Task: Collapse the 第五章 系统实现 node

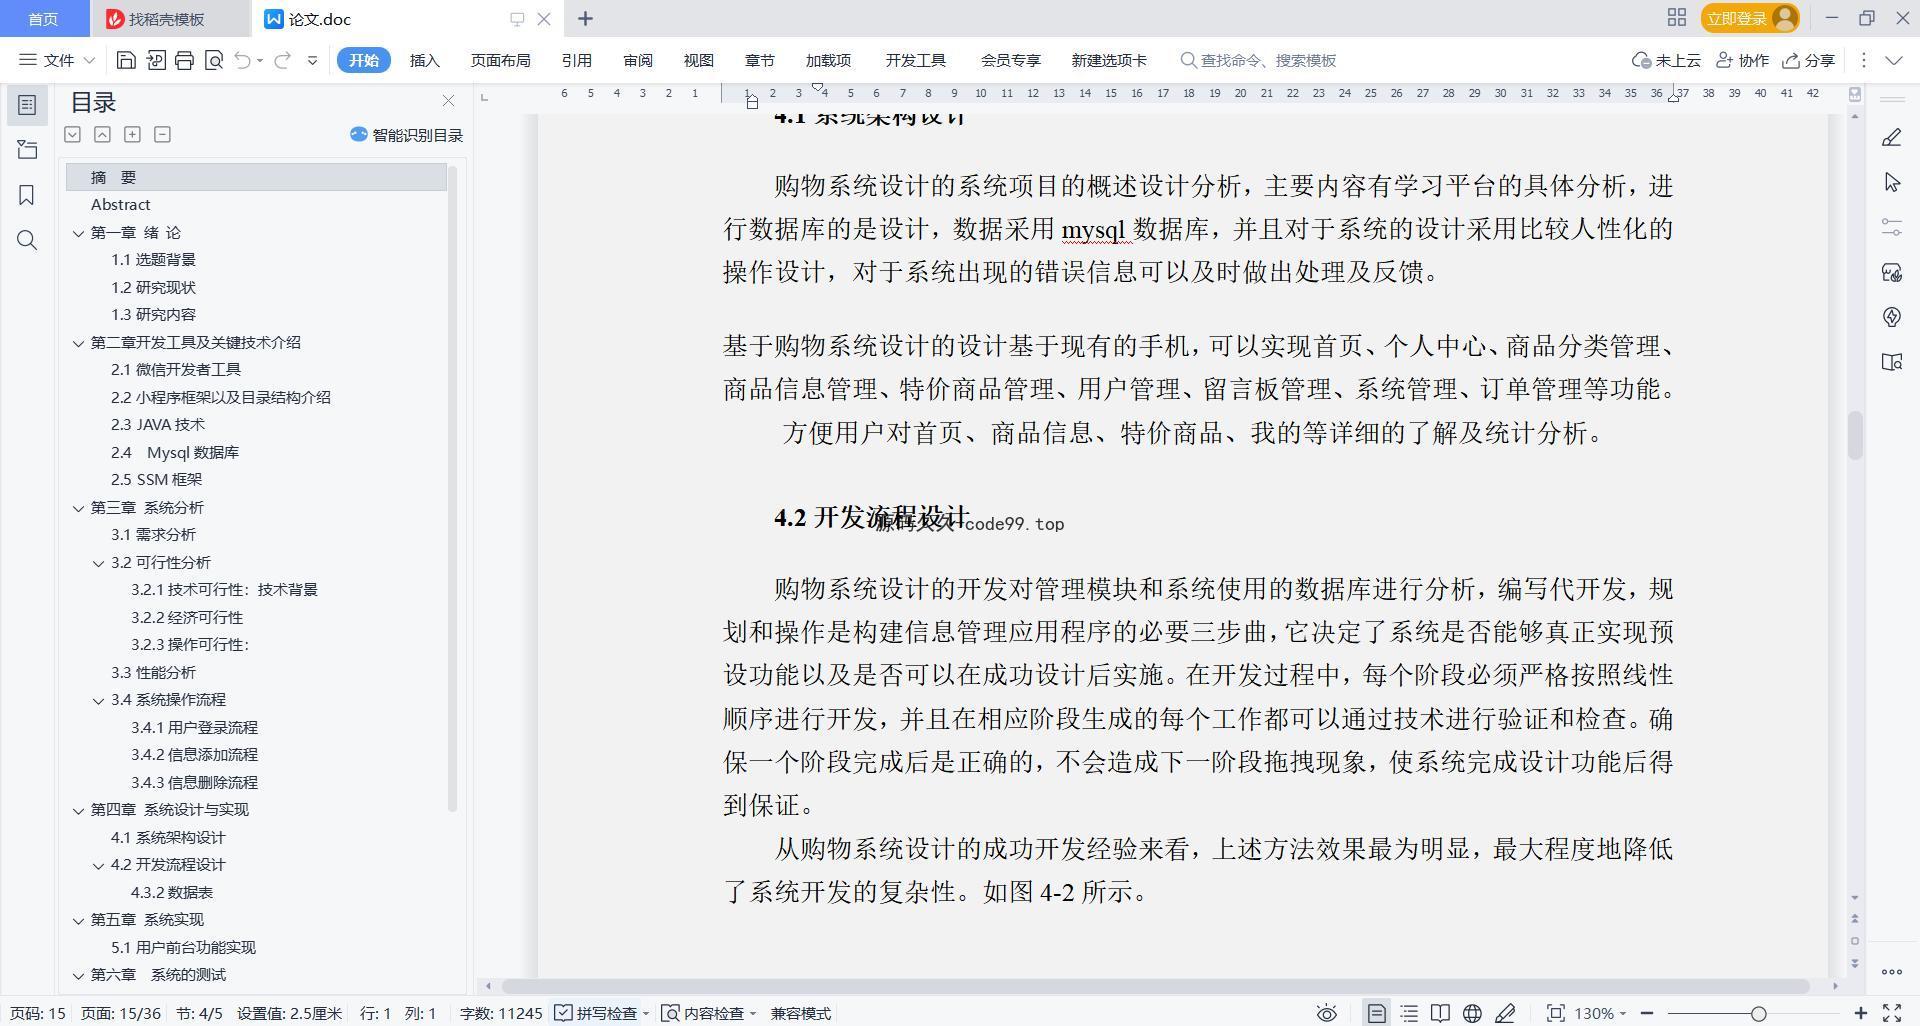Action: 78,920
